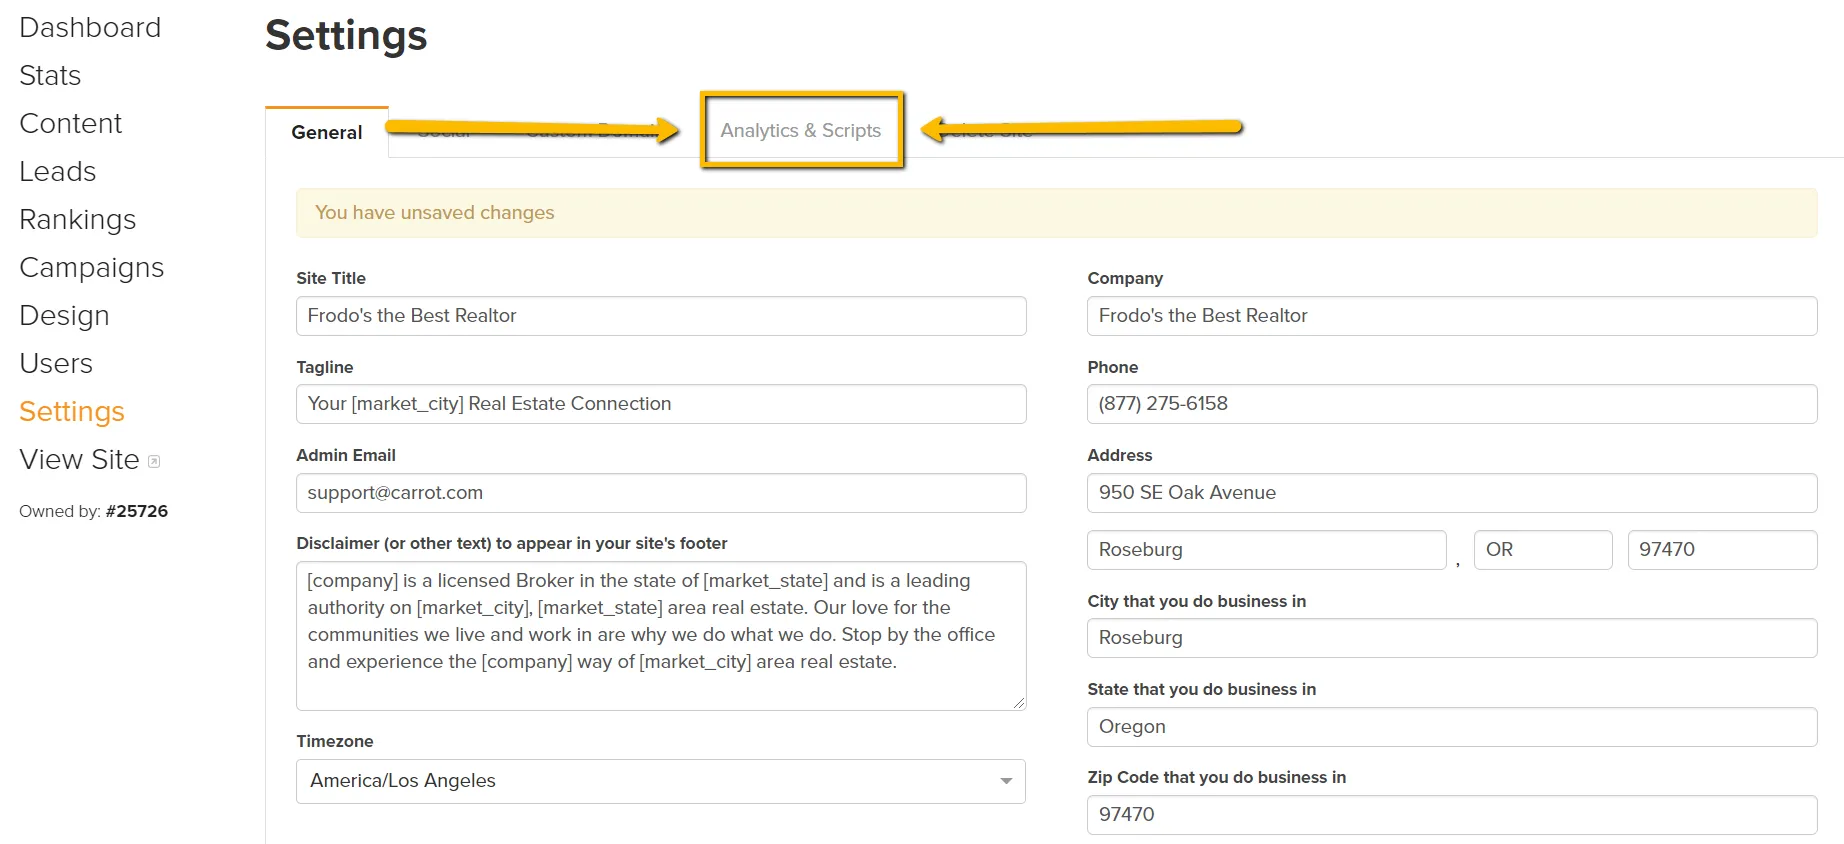The width and height of the screenshot is (1844, 844).
Task: Click the State that you do business in field
Action: tap(1451, 727)
